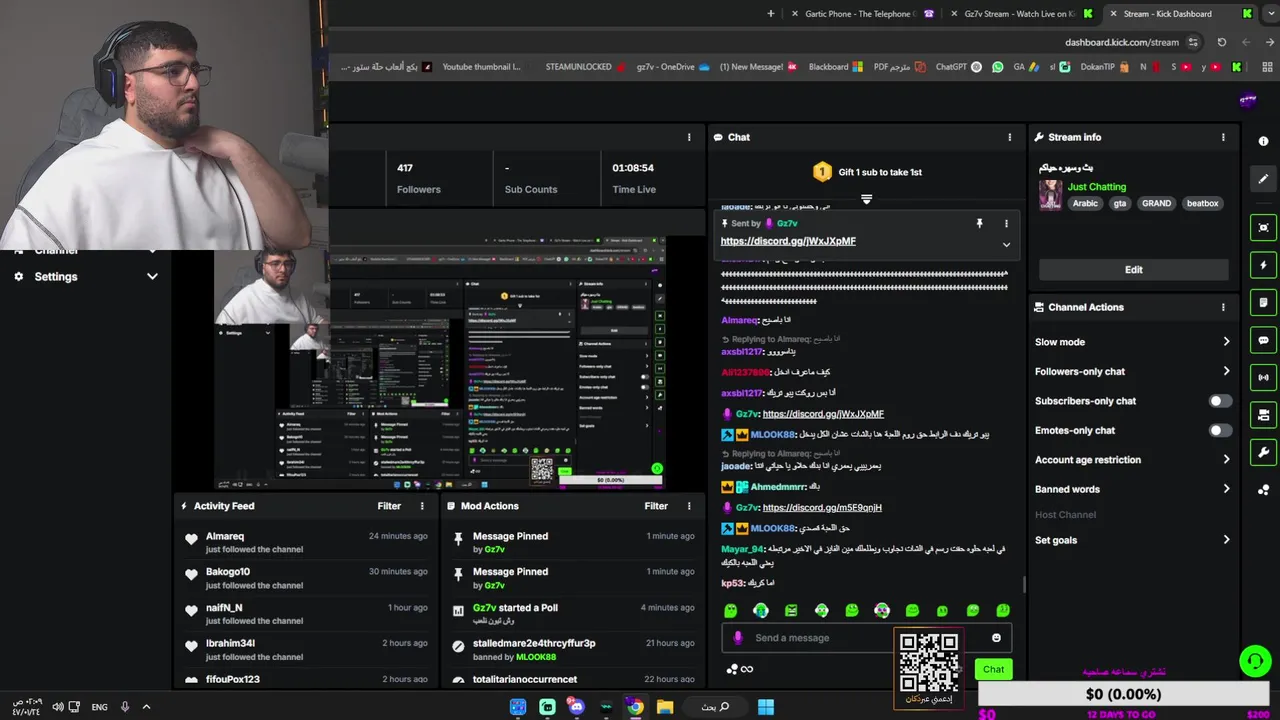The image size is (1280, 720).
Task: Click the chat panel scrollbar
Action: point(1023,584)
